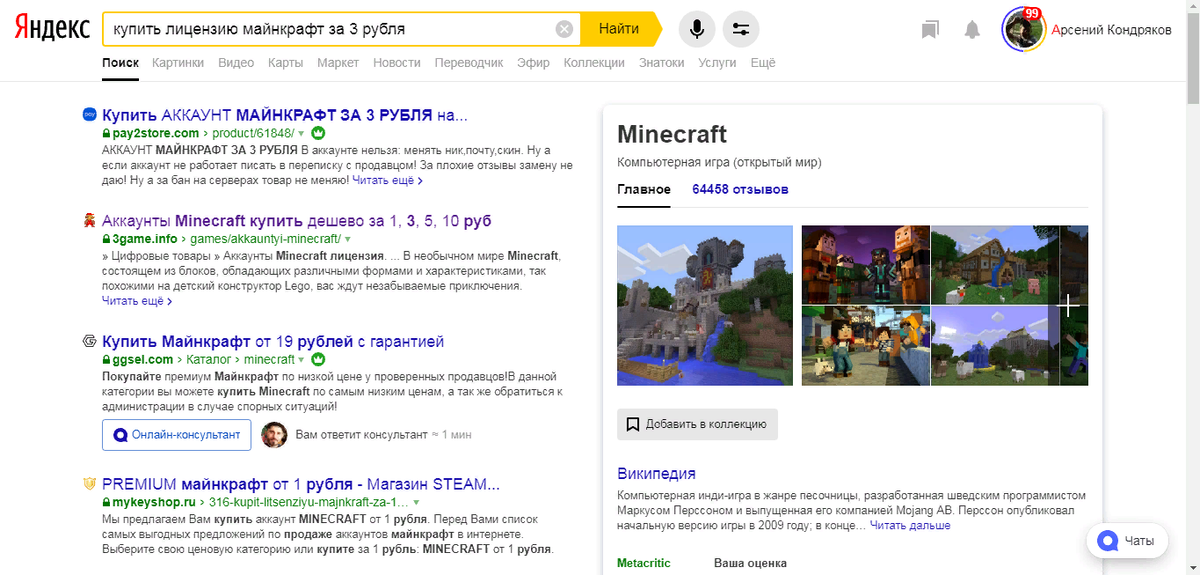
Task: Click Читать дальше in Wikipedia description
Action: pyautogui.click(x=910, y=525)
